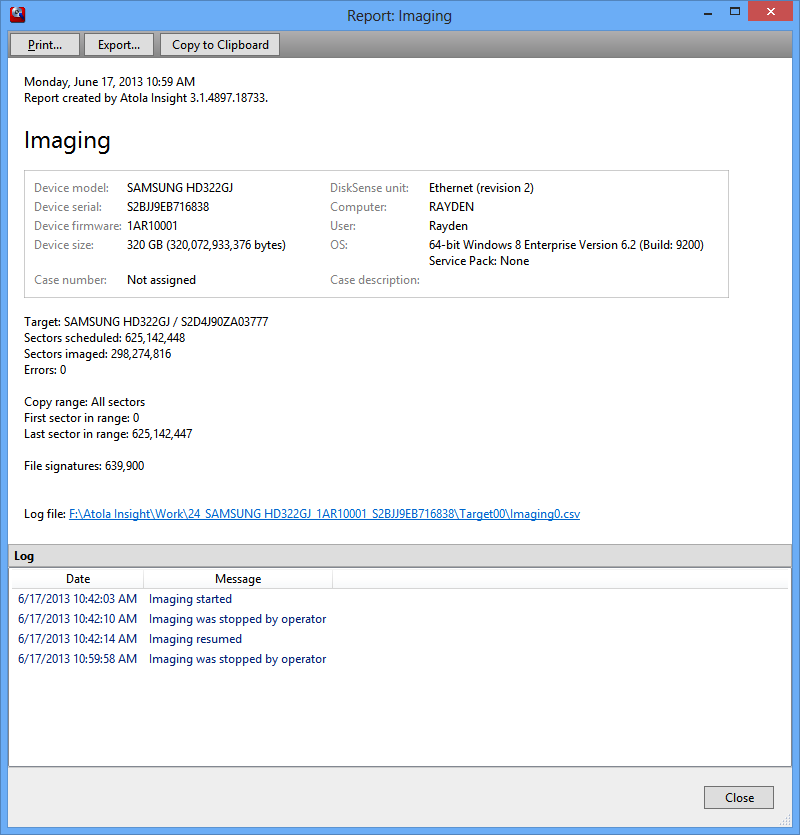Image resolution: width=800 pixels, height=835 pixels.
Task: Click the Imaging report heading
Action: [67, 141]
